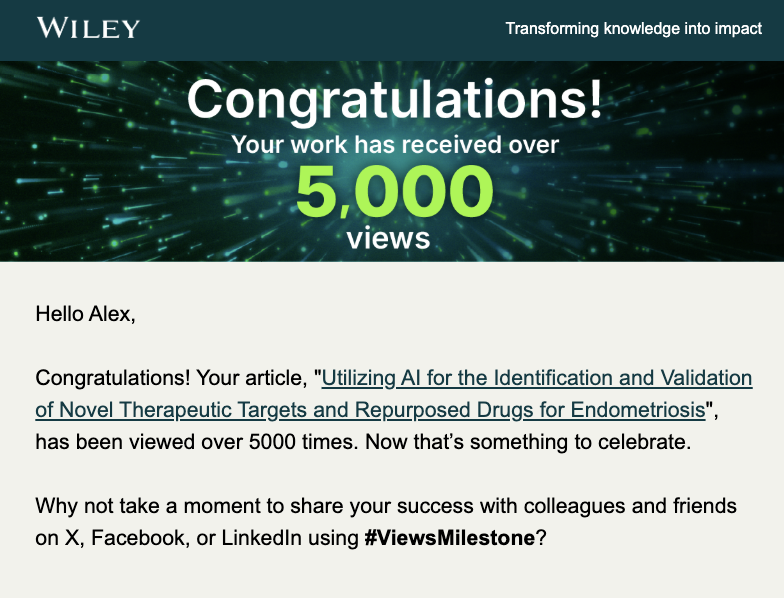Image resolution: width=784 pixels, height=598 pixels.
Task: Click the Wiley logo in header
Action: [x=88, y=28]
